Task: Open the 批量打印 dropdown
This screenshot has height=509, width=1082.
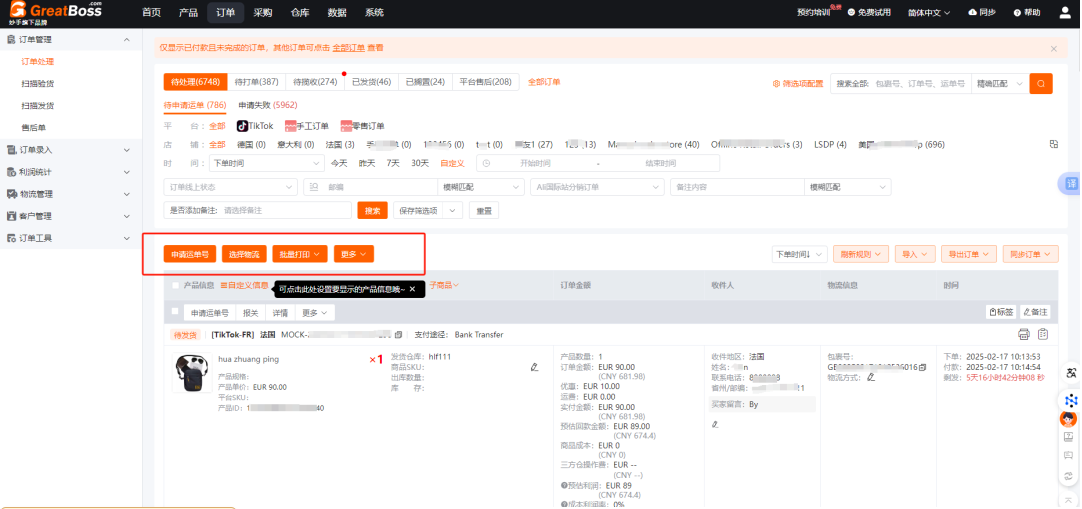Action: pyautogui.click(x=300, y=254)
